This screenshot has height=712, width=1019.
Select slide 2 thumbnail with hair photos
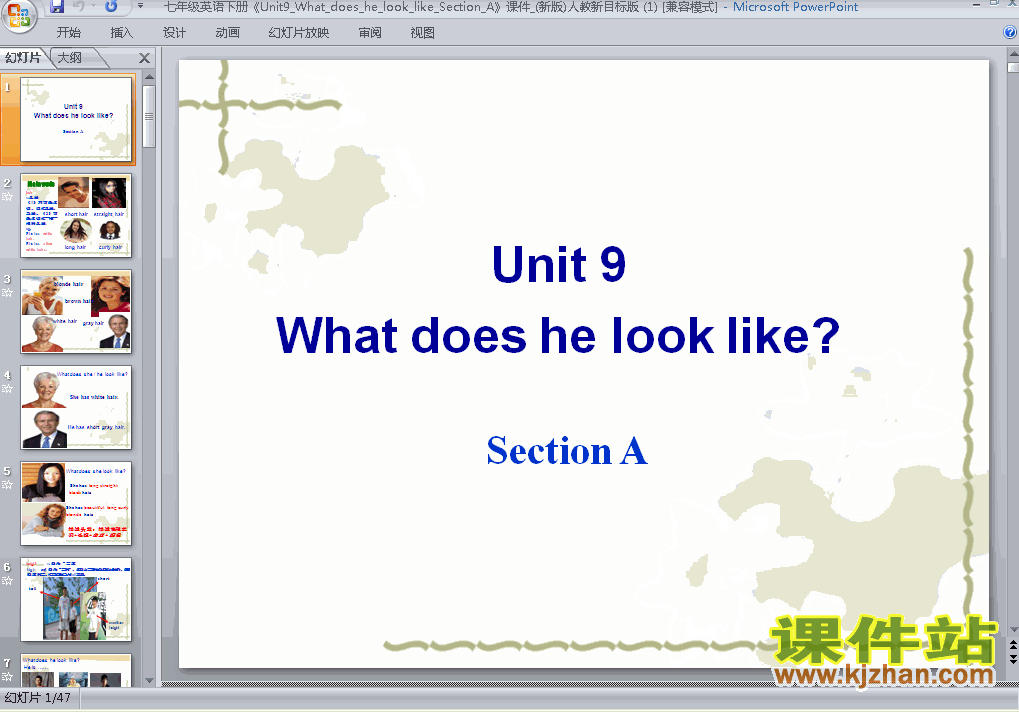76,215
